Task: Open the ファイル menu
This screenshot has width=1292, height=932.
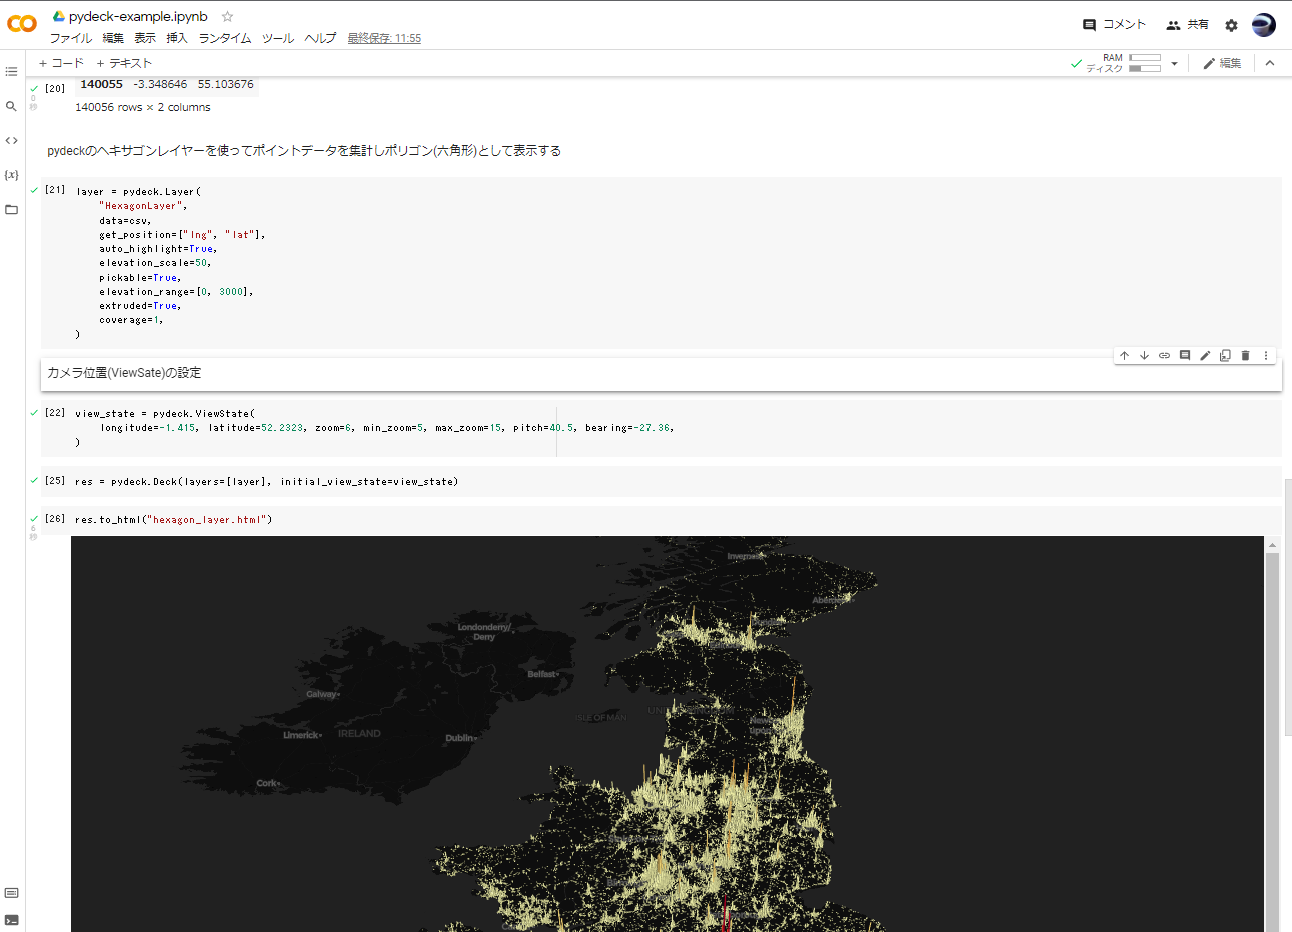Action: coord(72,37)
